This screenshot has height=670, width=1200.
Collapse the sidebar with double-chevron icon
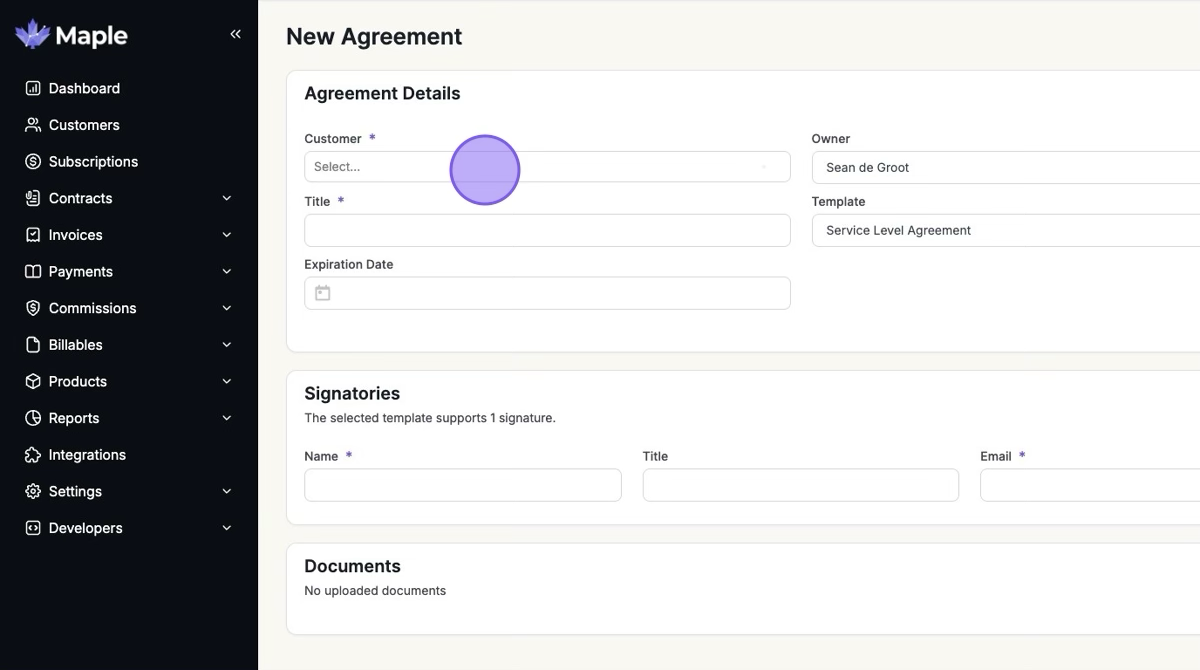[236, 34]
